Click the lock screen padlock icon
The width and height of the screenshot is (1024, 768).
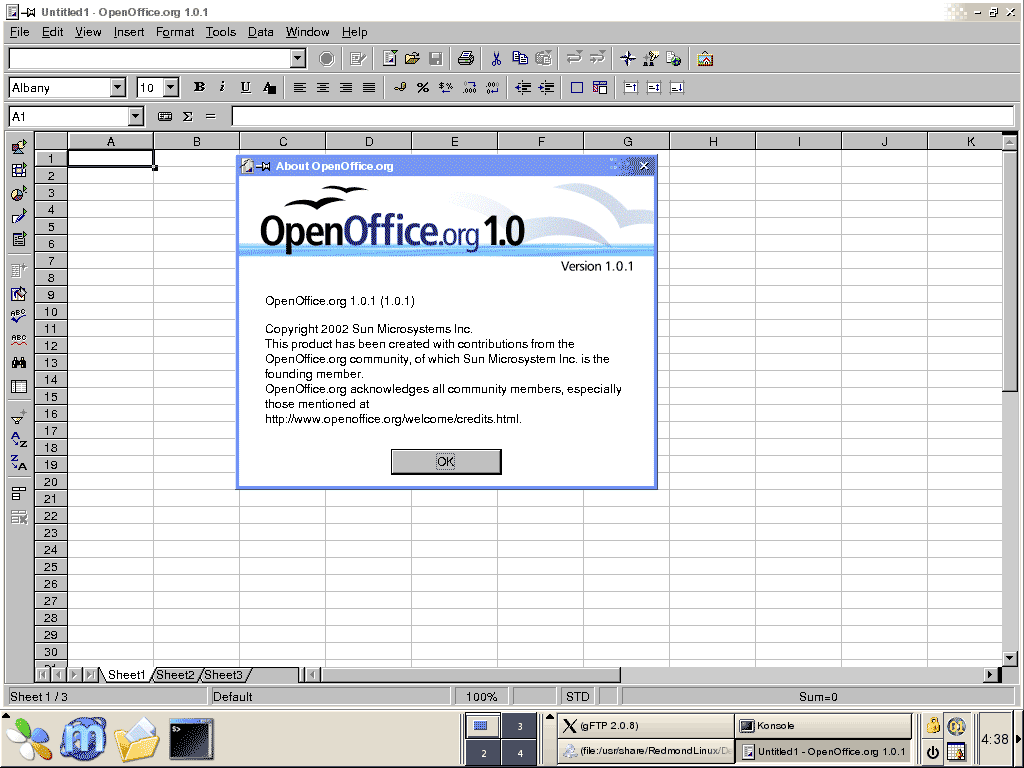933,725
